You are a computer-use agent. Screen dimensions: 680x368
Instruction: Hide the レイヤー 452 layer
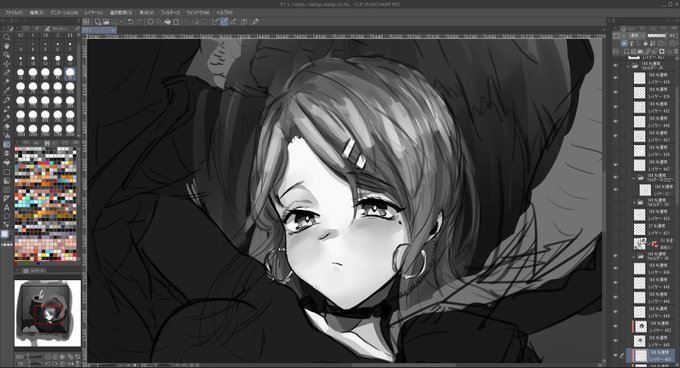615,326
